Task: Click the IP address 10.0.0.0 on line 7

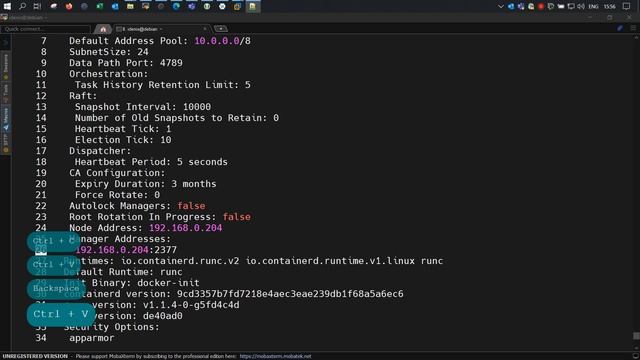Action: [x=217, y=41]
